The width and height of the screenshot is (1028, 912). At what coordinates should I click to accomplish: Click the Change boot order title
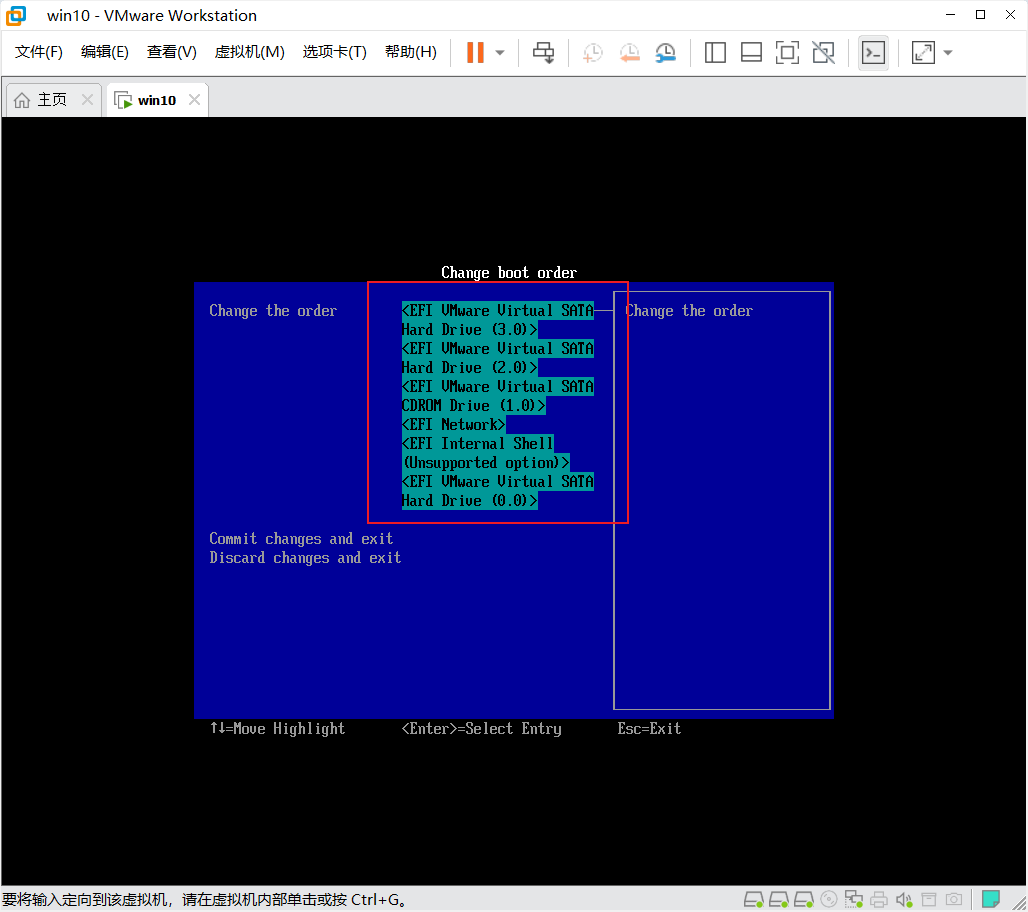click(509, 273)
